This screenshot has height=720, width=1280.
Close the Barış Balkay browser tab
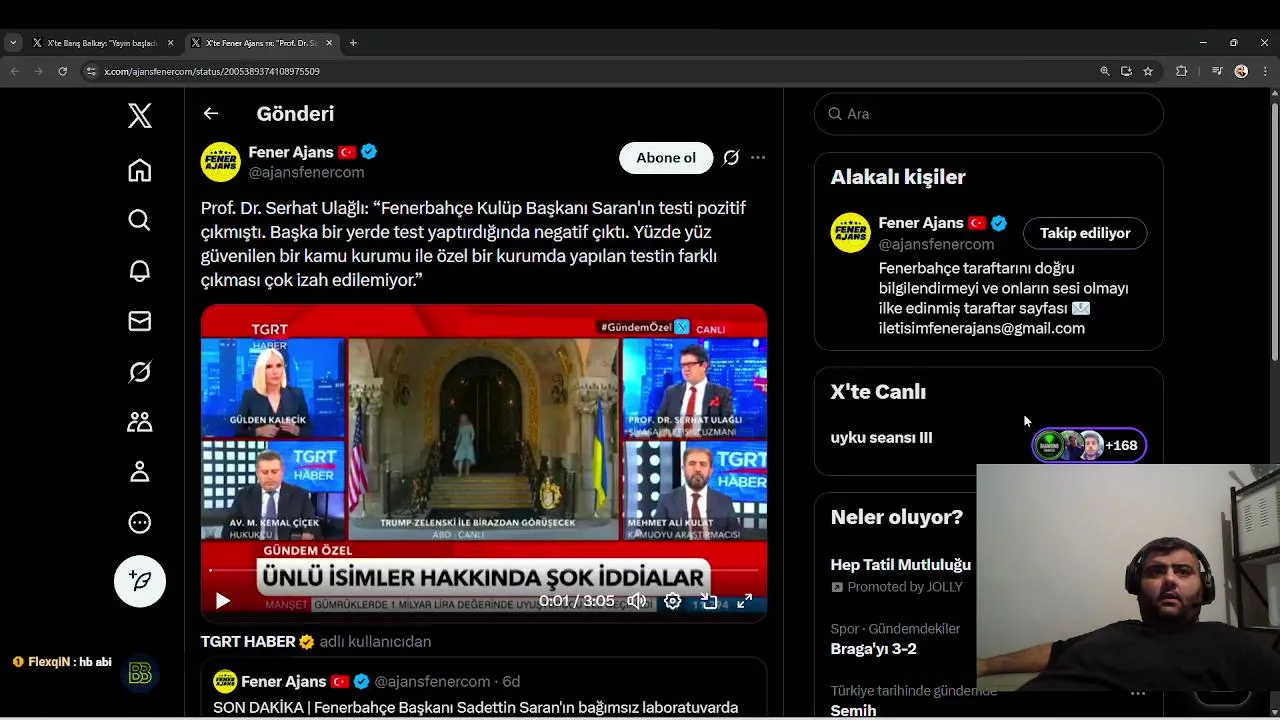[x=170, y=43]
